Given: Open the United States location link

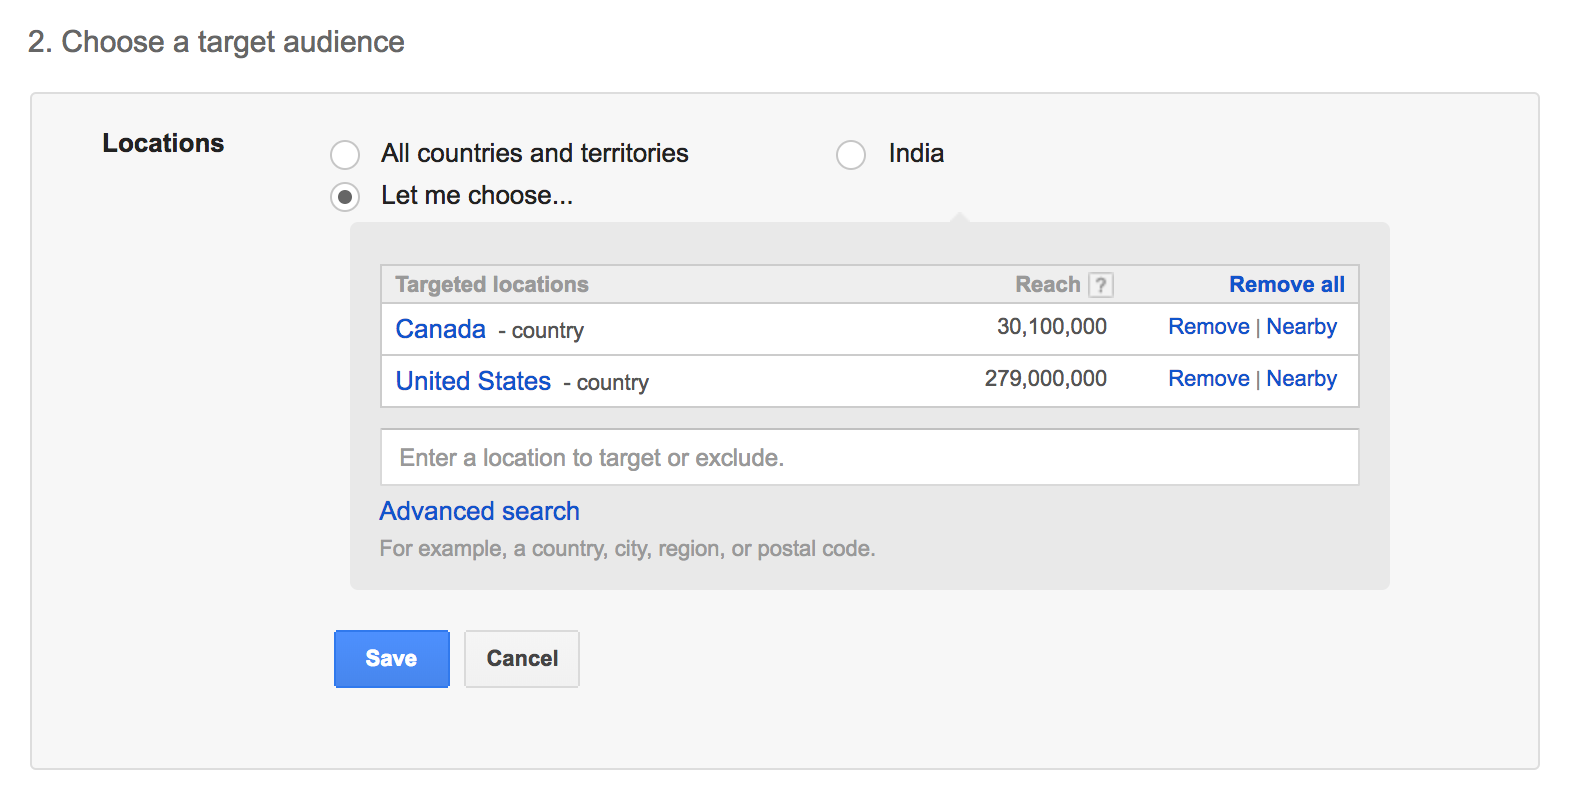Looking at the screenshot, I should 473,381.
